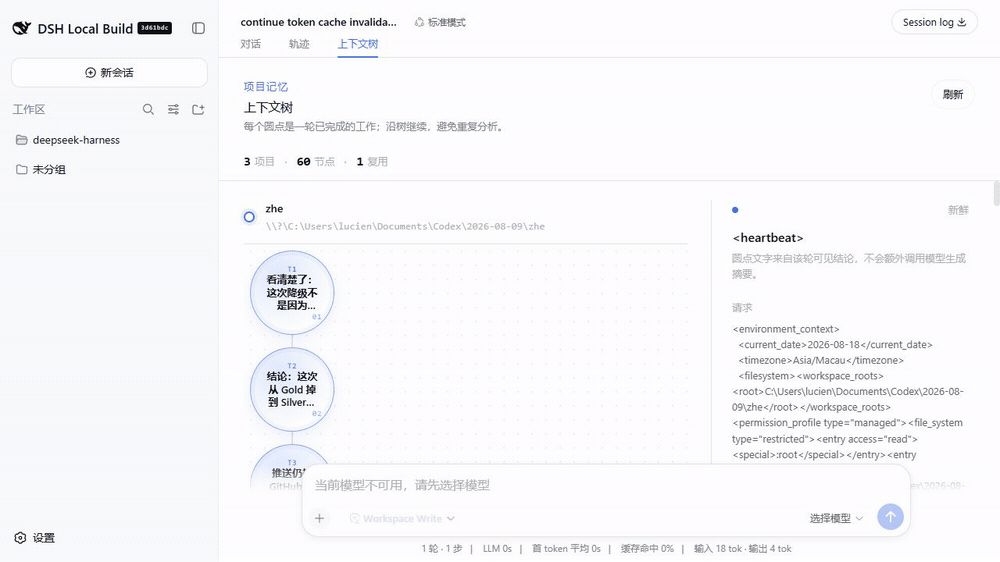Click the 60 节点 count

[x=316, y=162]
